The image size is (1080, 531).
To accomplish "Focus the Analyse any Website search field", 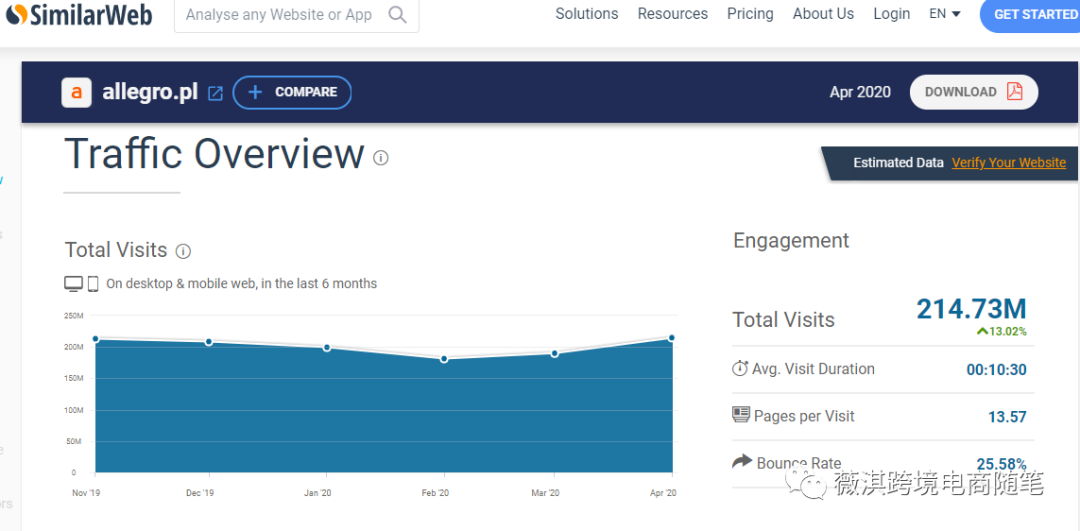I will (x=279, y=15).
